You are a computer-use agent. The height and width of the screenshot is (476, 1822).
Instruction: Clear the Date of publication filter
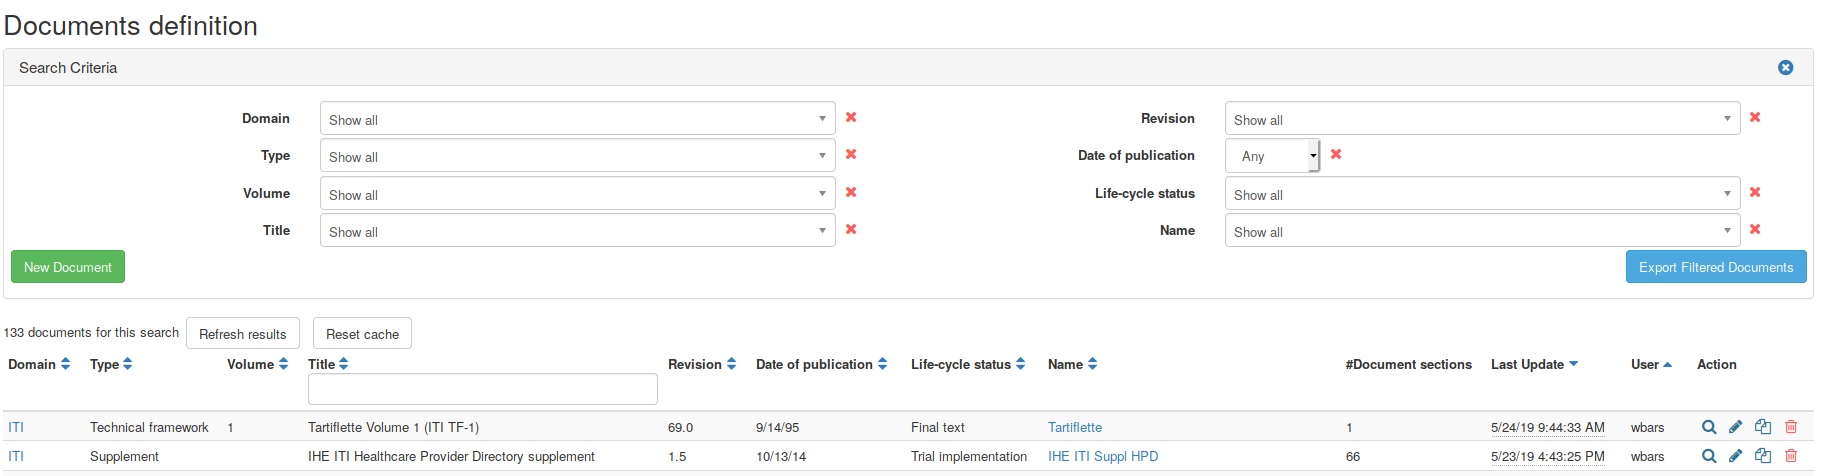pos(1336,155)
